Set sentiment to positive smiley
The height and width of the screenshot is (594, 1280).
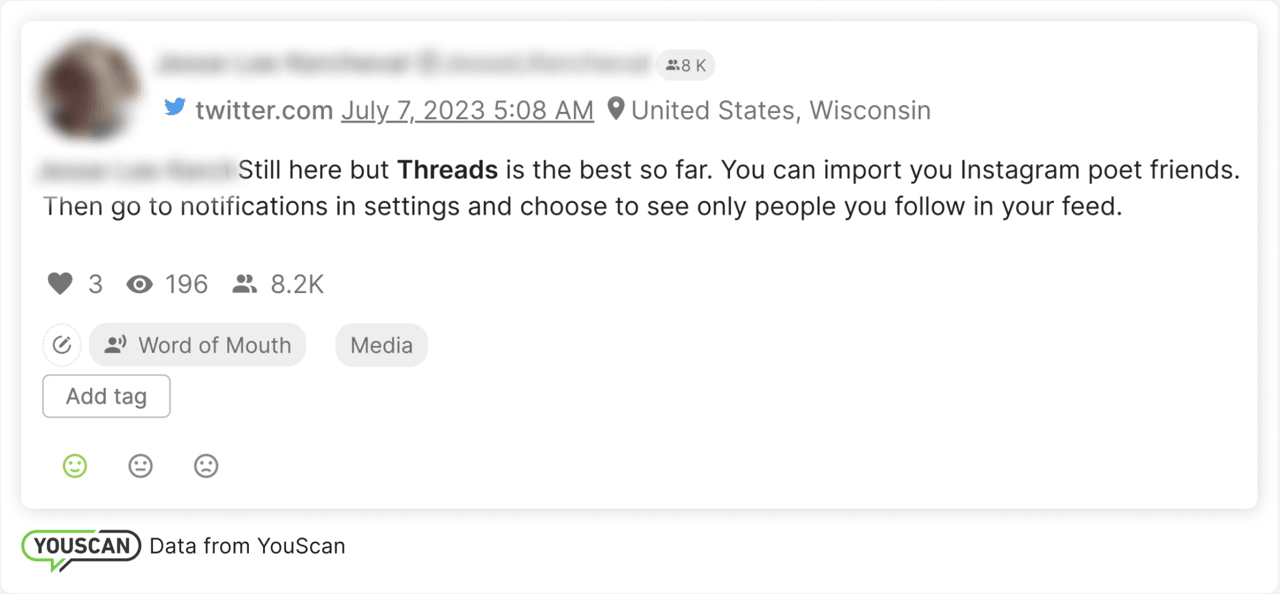(75, 466)
